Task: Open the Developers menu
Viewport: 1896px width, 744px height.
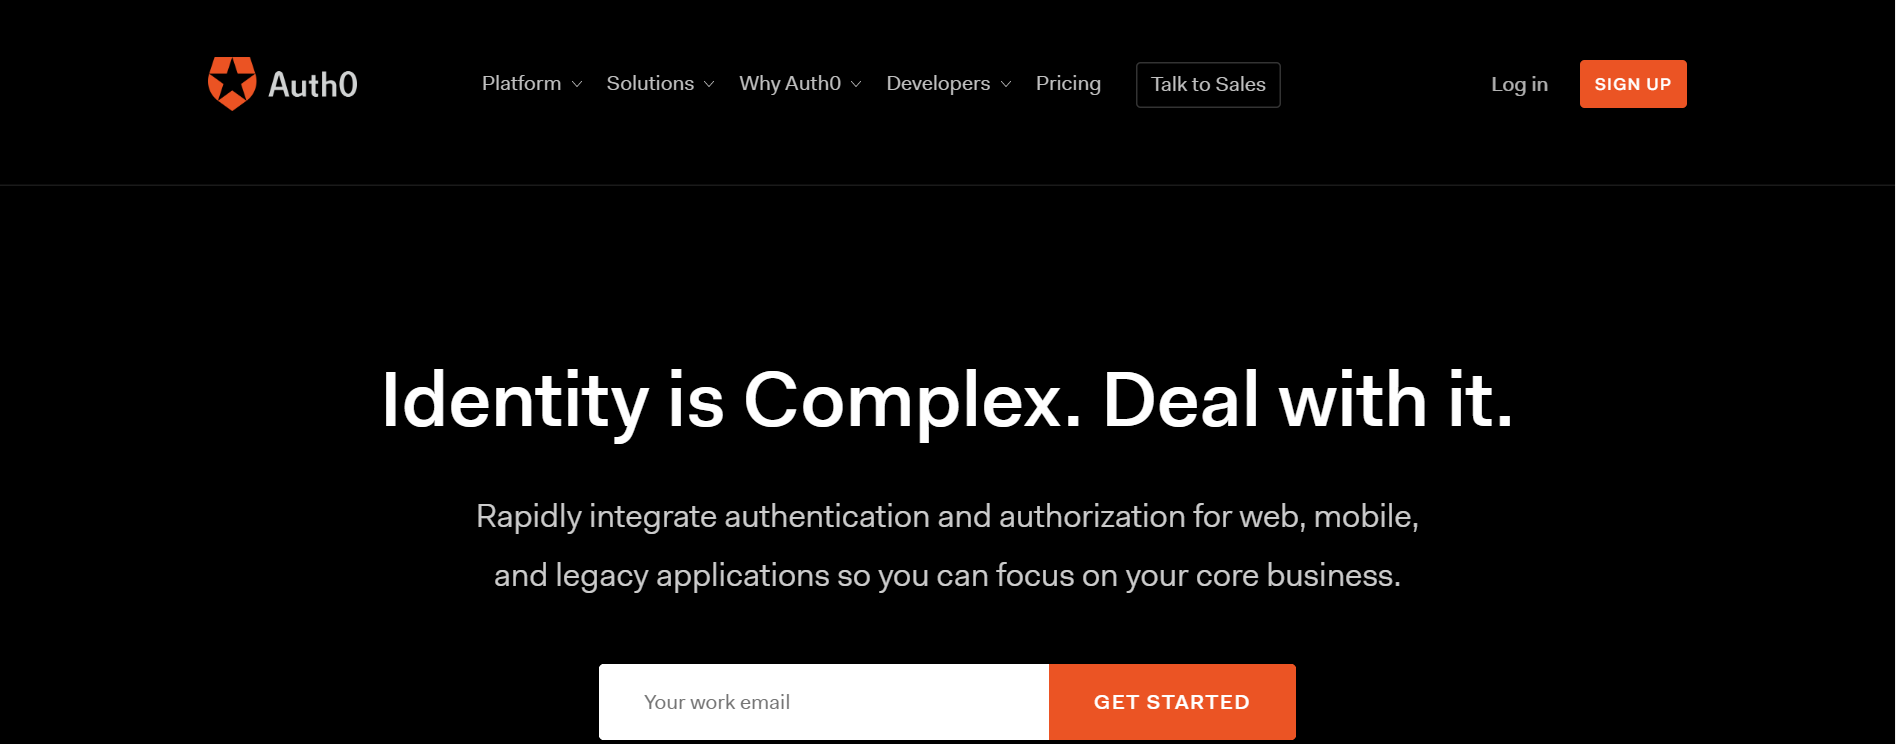Action: pos(938,84)
